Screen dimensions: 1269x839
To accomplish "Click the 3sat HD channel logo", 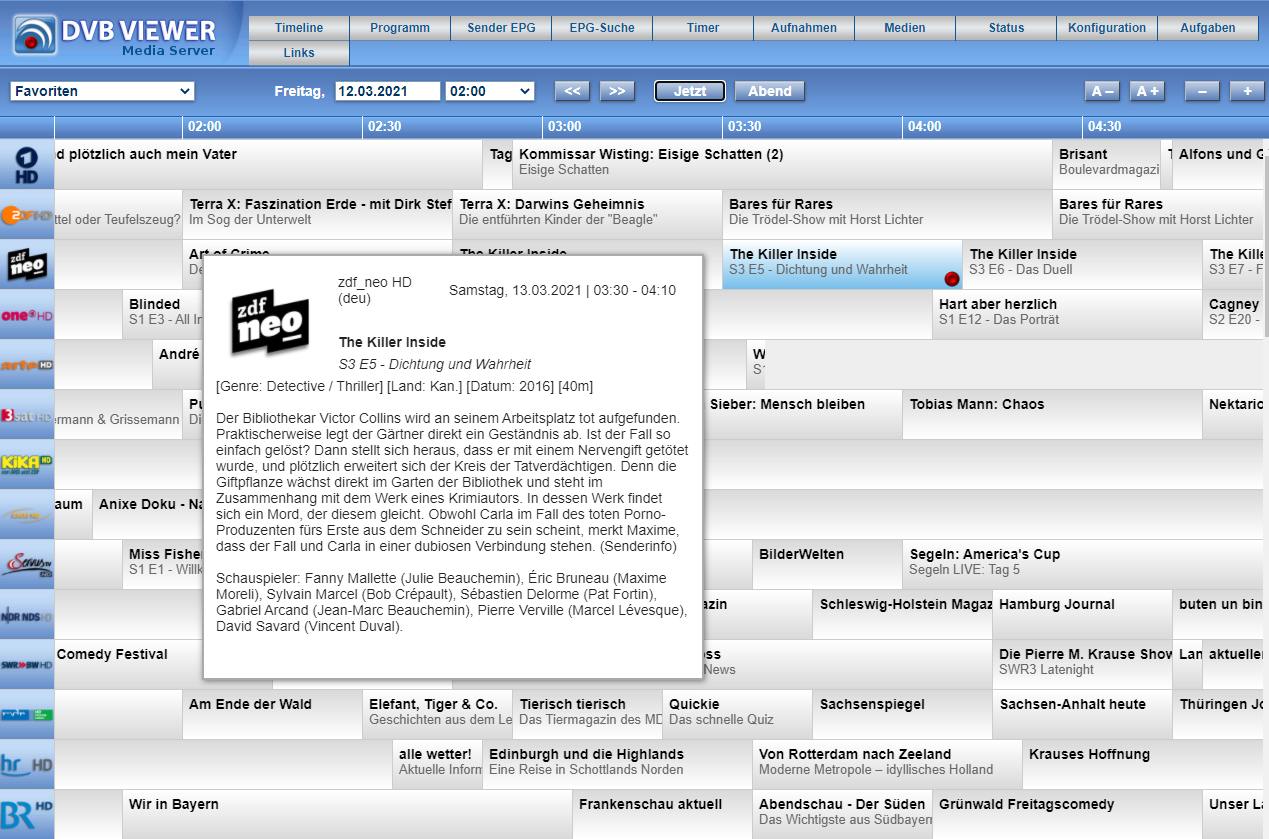I will point(26,415).
